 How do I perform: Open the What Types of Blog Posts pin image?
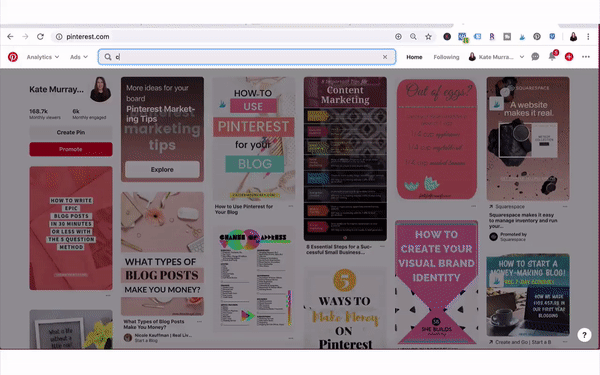click(x=162, y=254)
